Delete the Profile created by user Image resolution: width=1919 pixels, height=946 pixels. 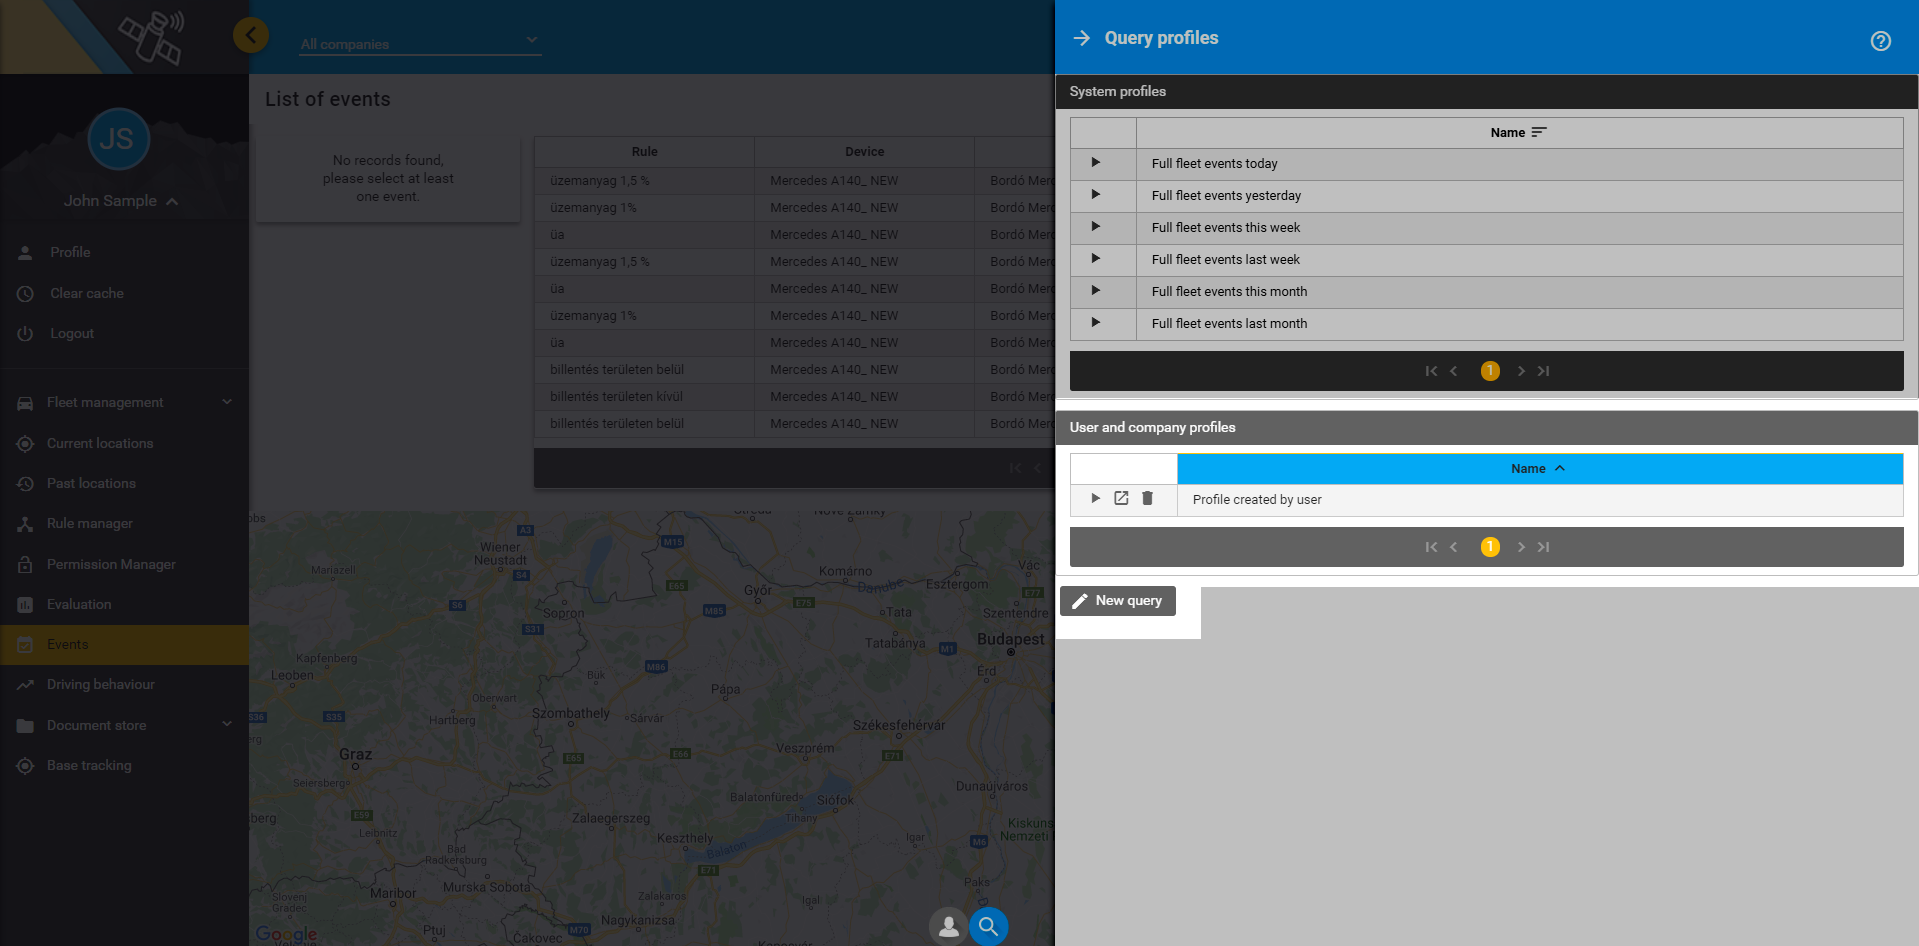(x=1147, y=498)
